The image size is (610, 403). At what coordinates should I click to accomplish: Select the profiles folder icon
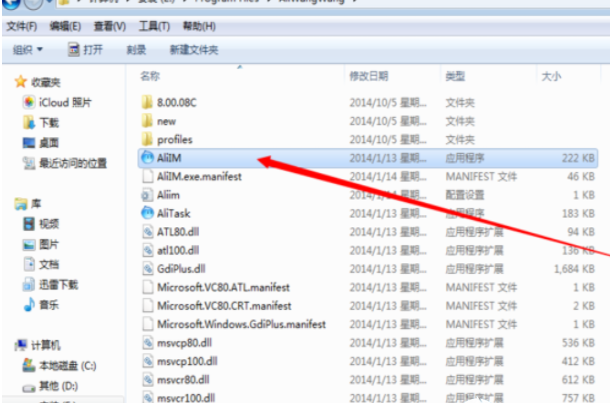147,139
